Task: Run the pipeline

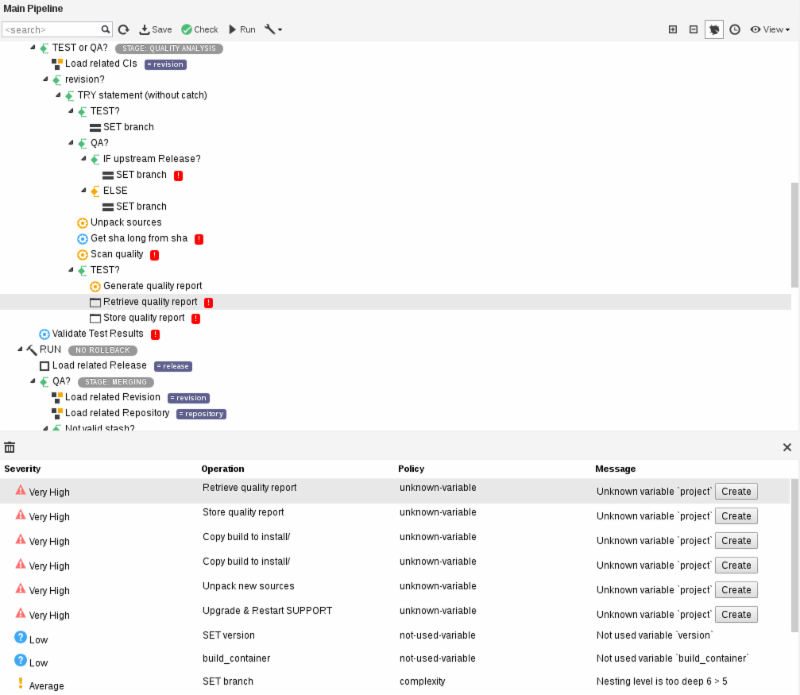Action: 242,30
